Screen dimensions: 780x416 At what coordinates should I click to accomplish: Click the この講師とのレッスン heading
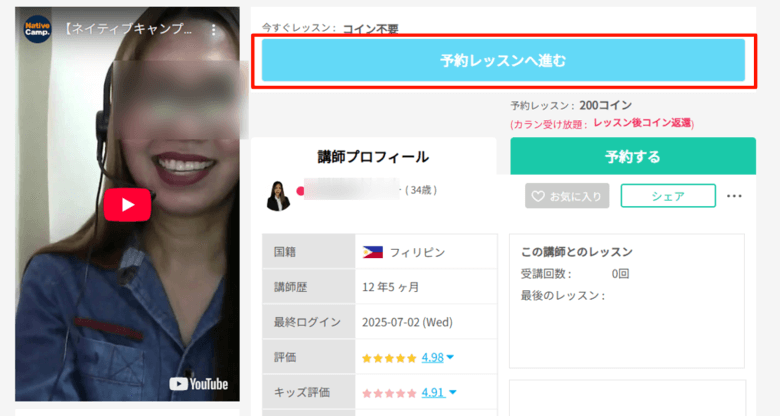pyautogui.click(x=577, y=252)
